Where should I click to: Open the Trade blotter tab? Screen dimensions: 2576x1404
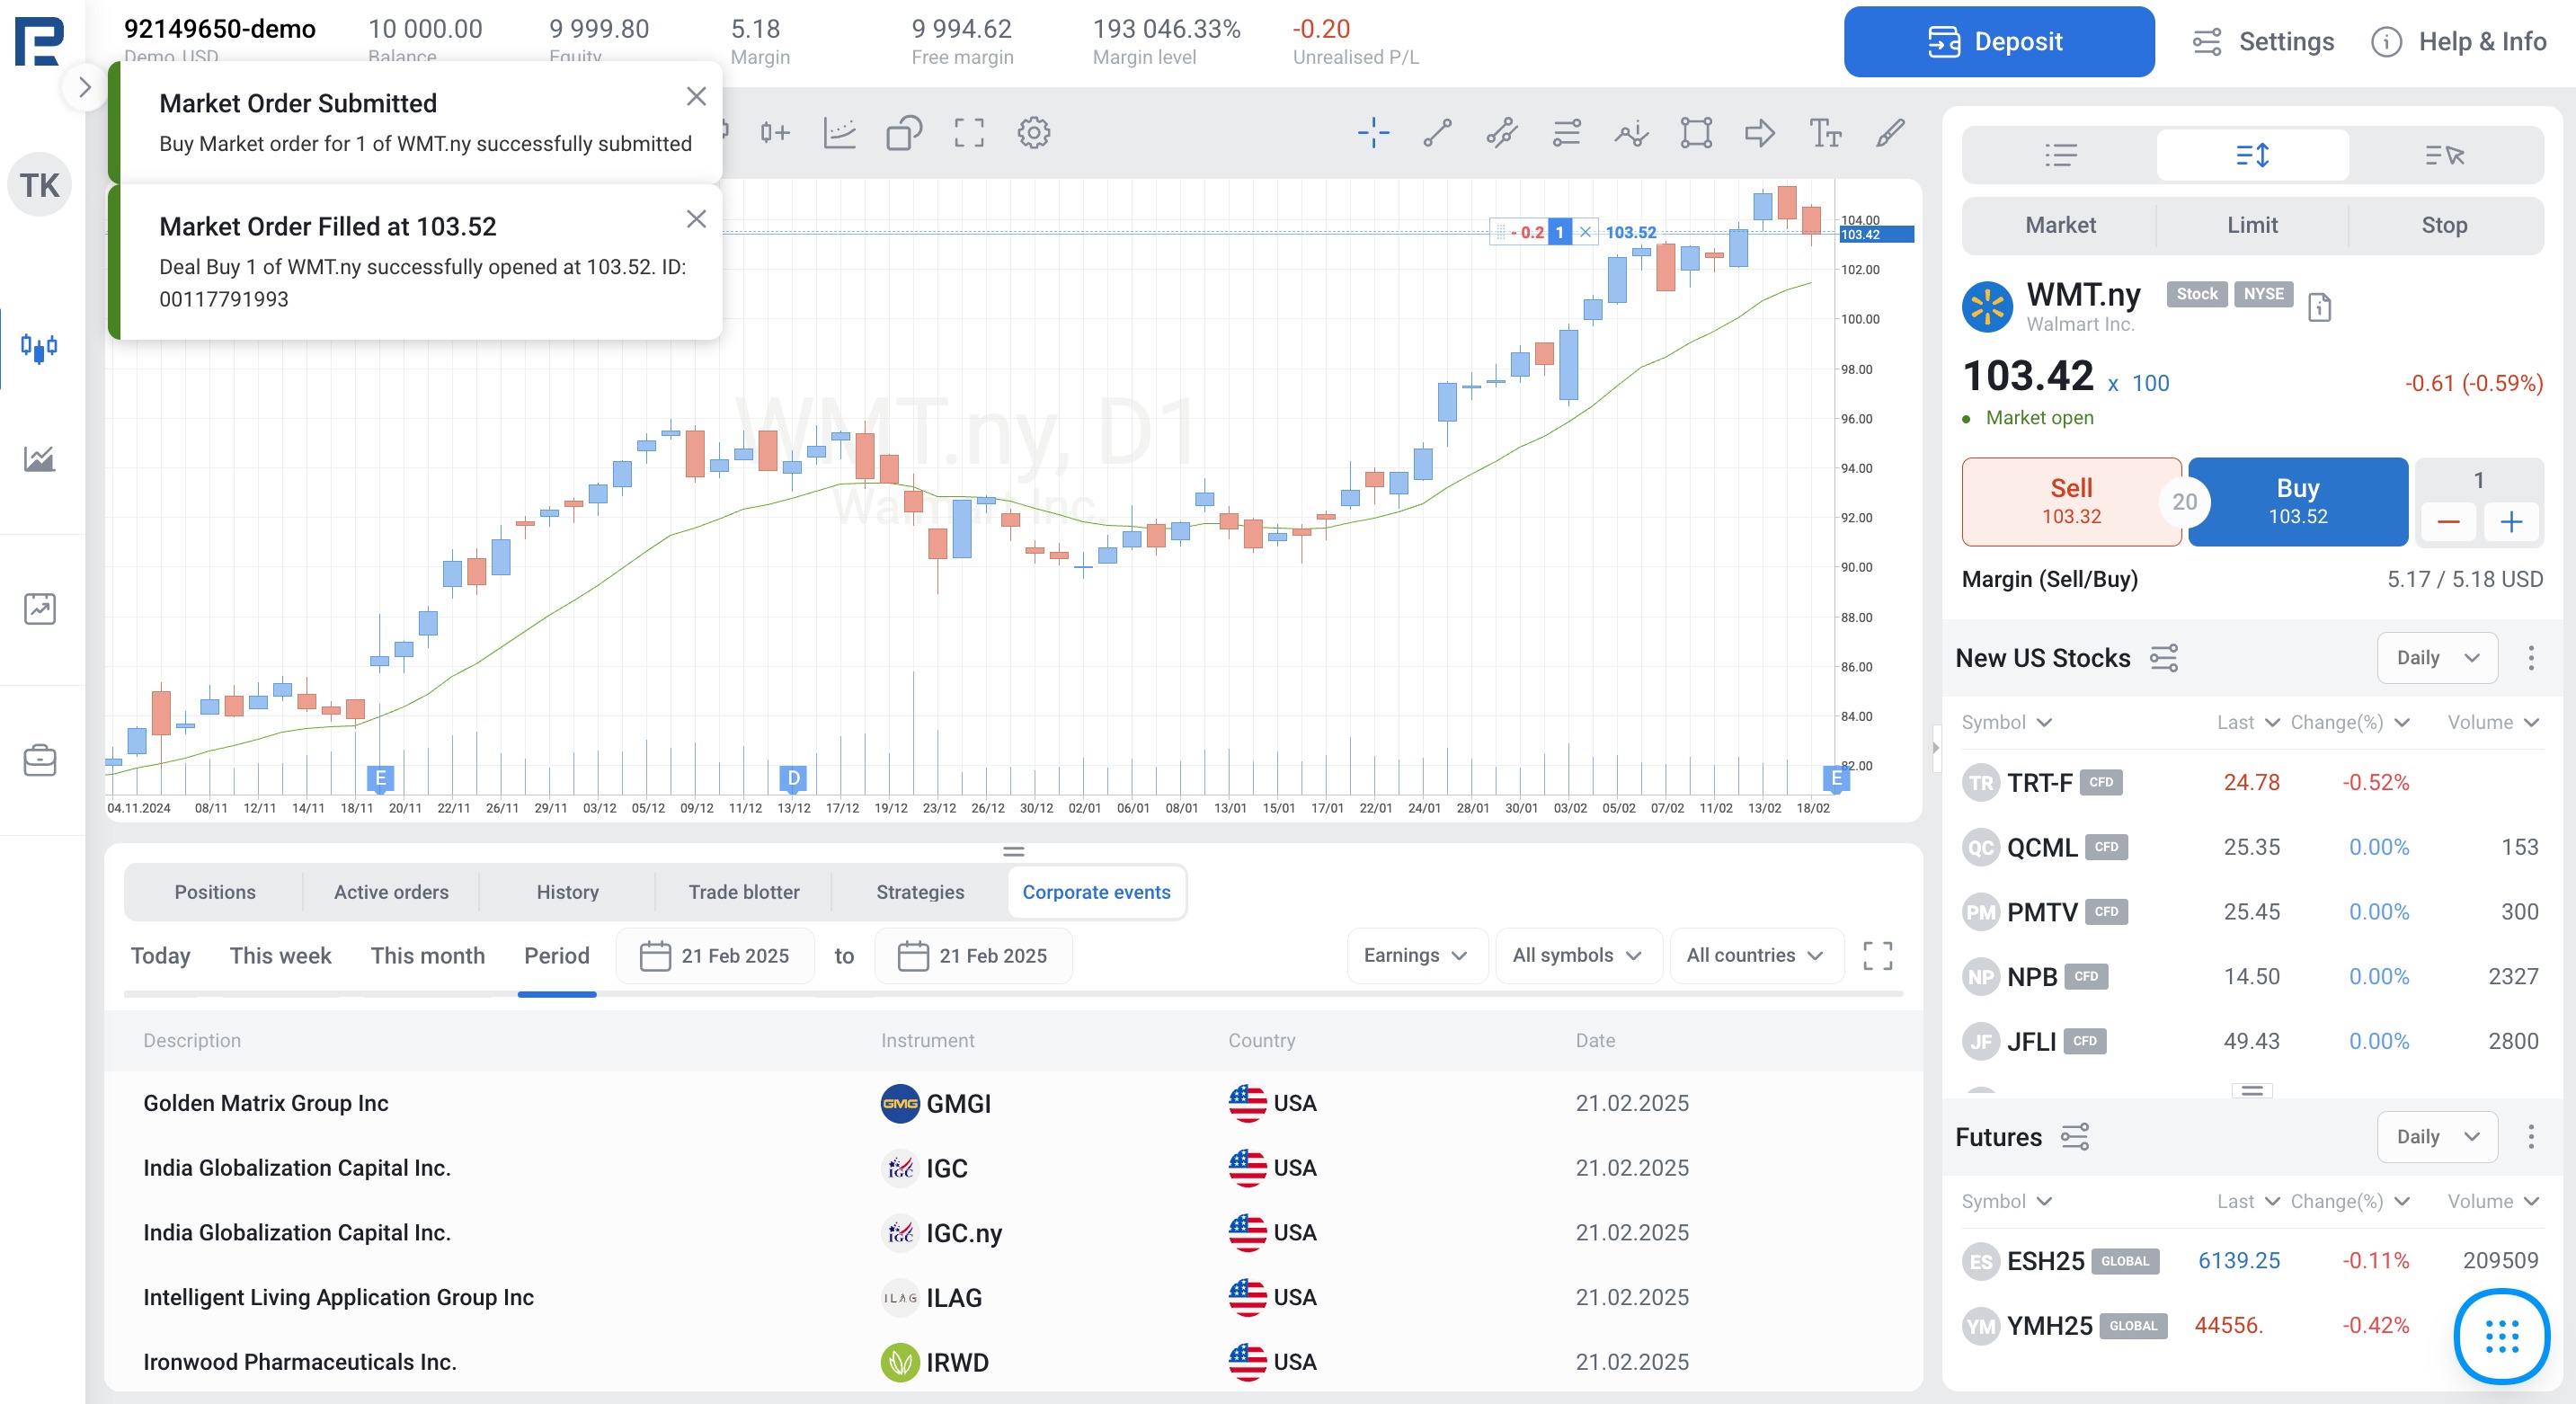pos(743,892)
